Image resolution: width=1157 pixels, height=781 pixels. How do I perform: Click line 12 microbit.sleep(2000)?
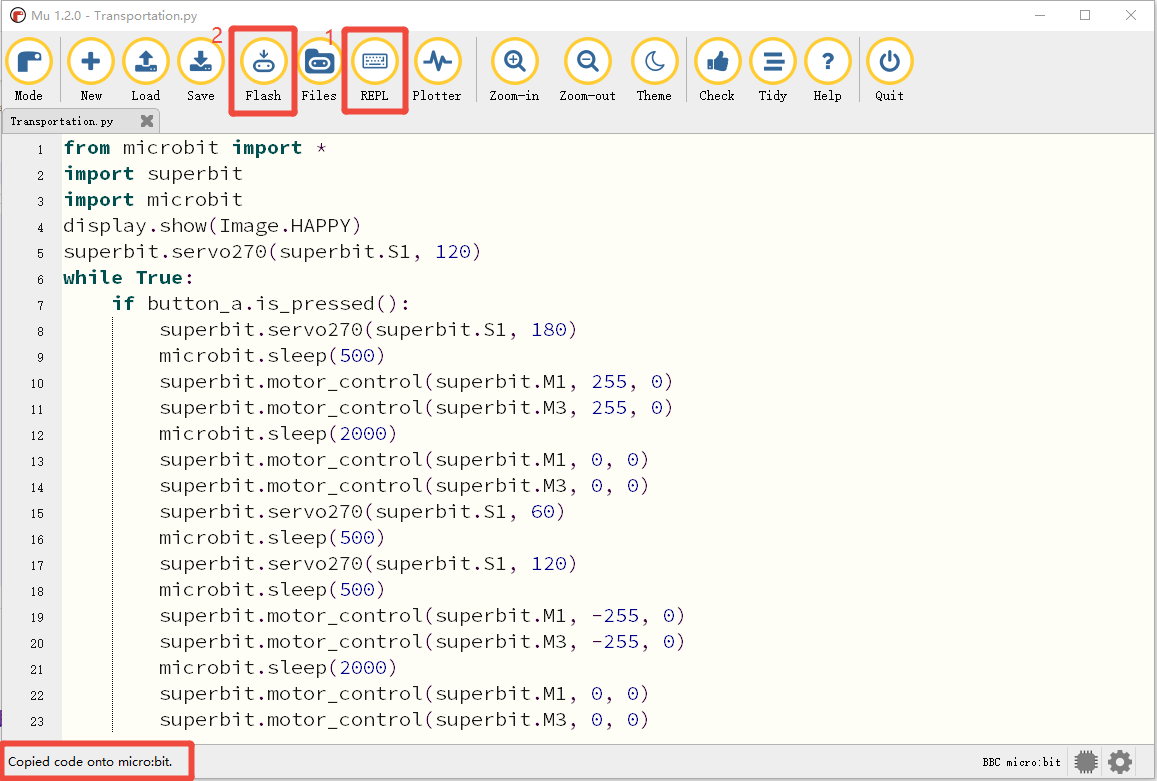pos(278,433)
